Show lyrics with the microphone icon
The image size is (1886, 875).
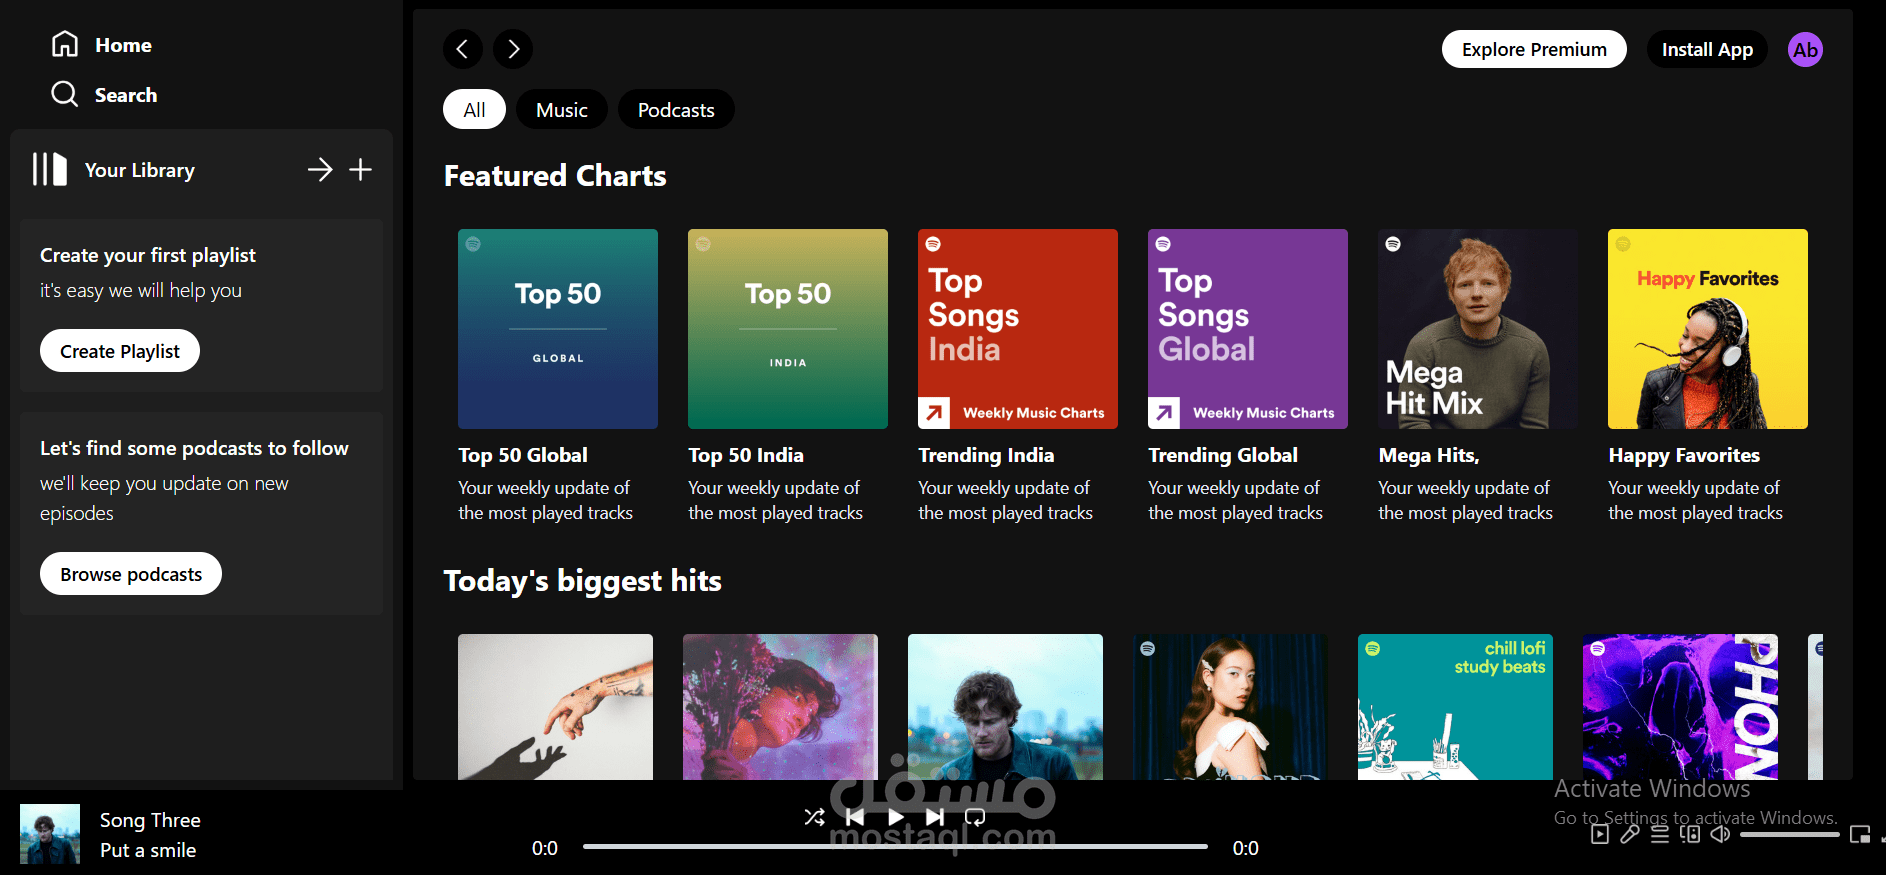[x=1630, y=834]
